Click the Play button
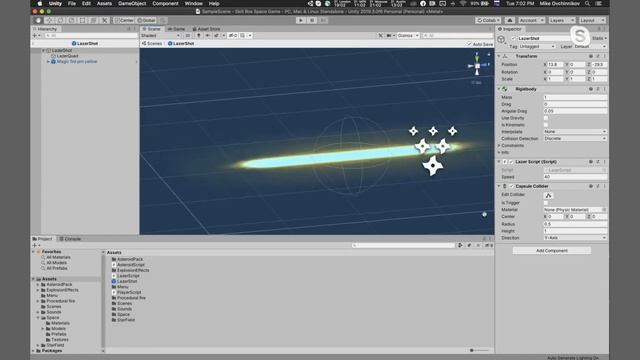The width and height of the screenshot is (640, 360). [x=301, y=20]
